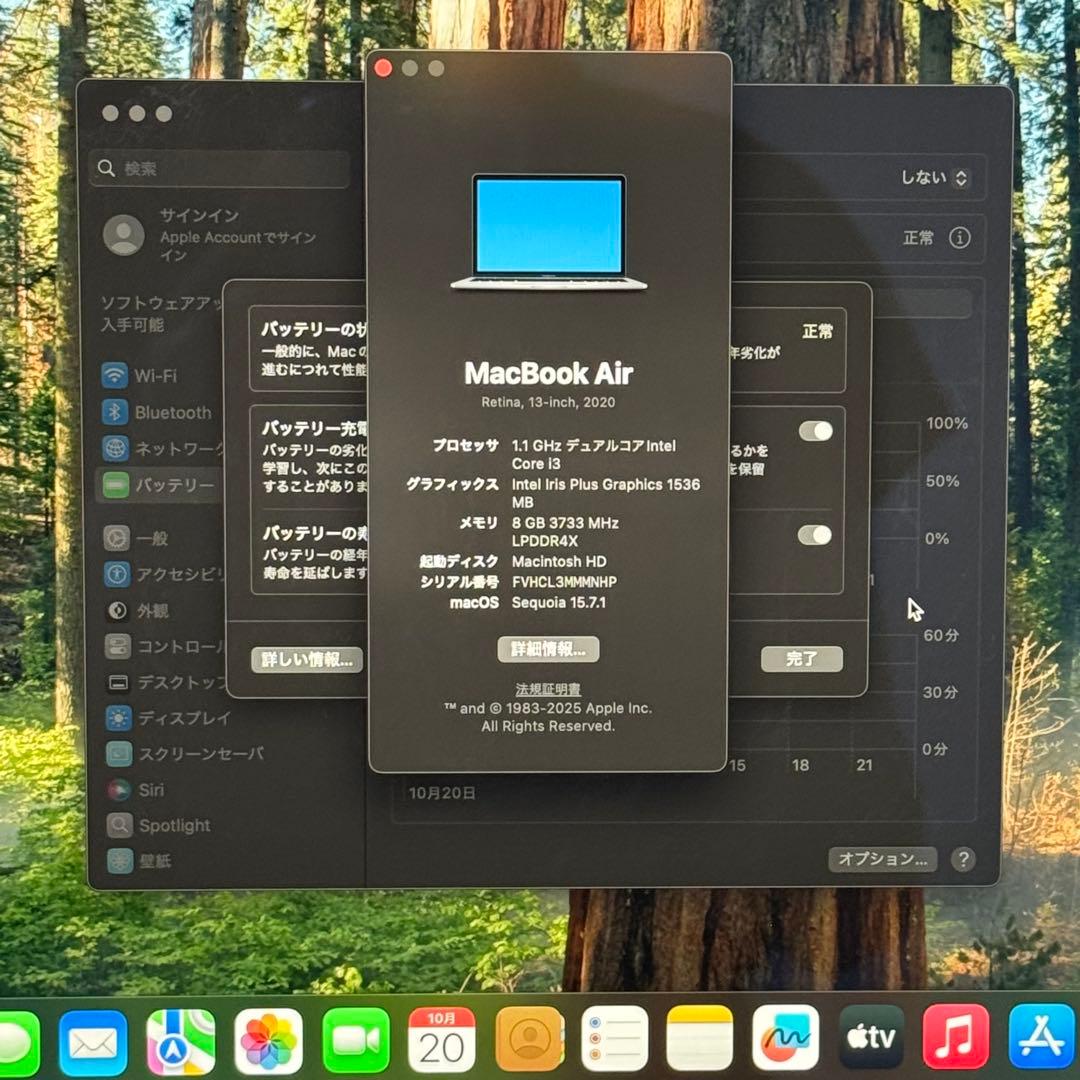Launch Notes from the Dock

(699, 1038)
